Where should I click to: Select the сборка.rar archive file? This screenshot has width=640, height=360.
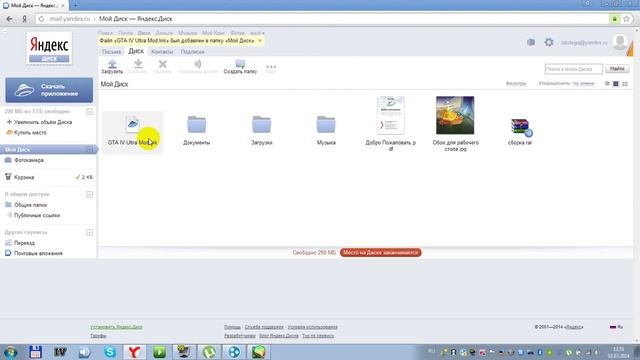520,131
